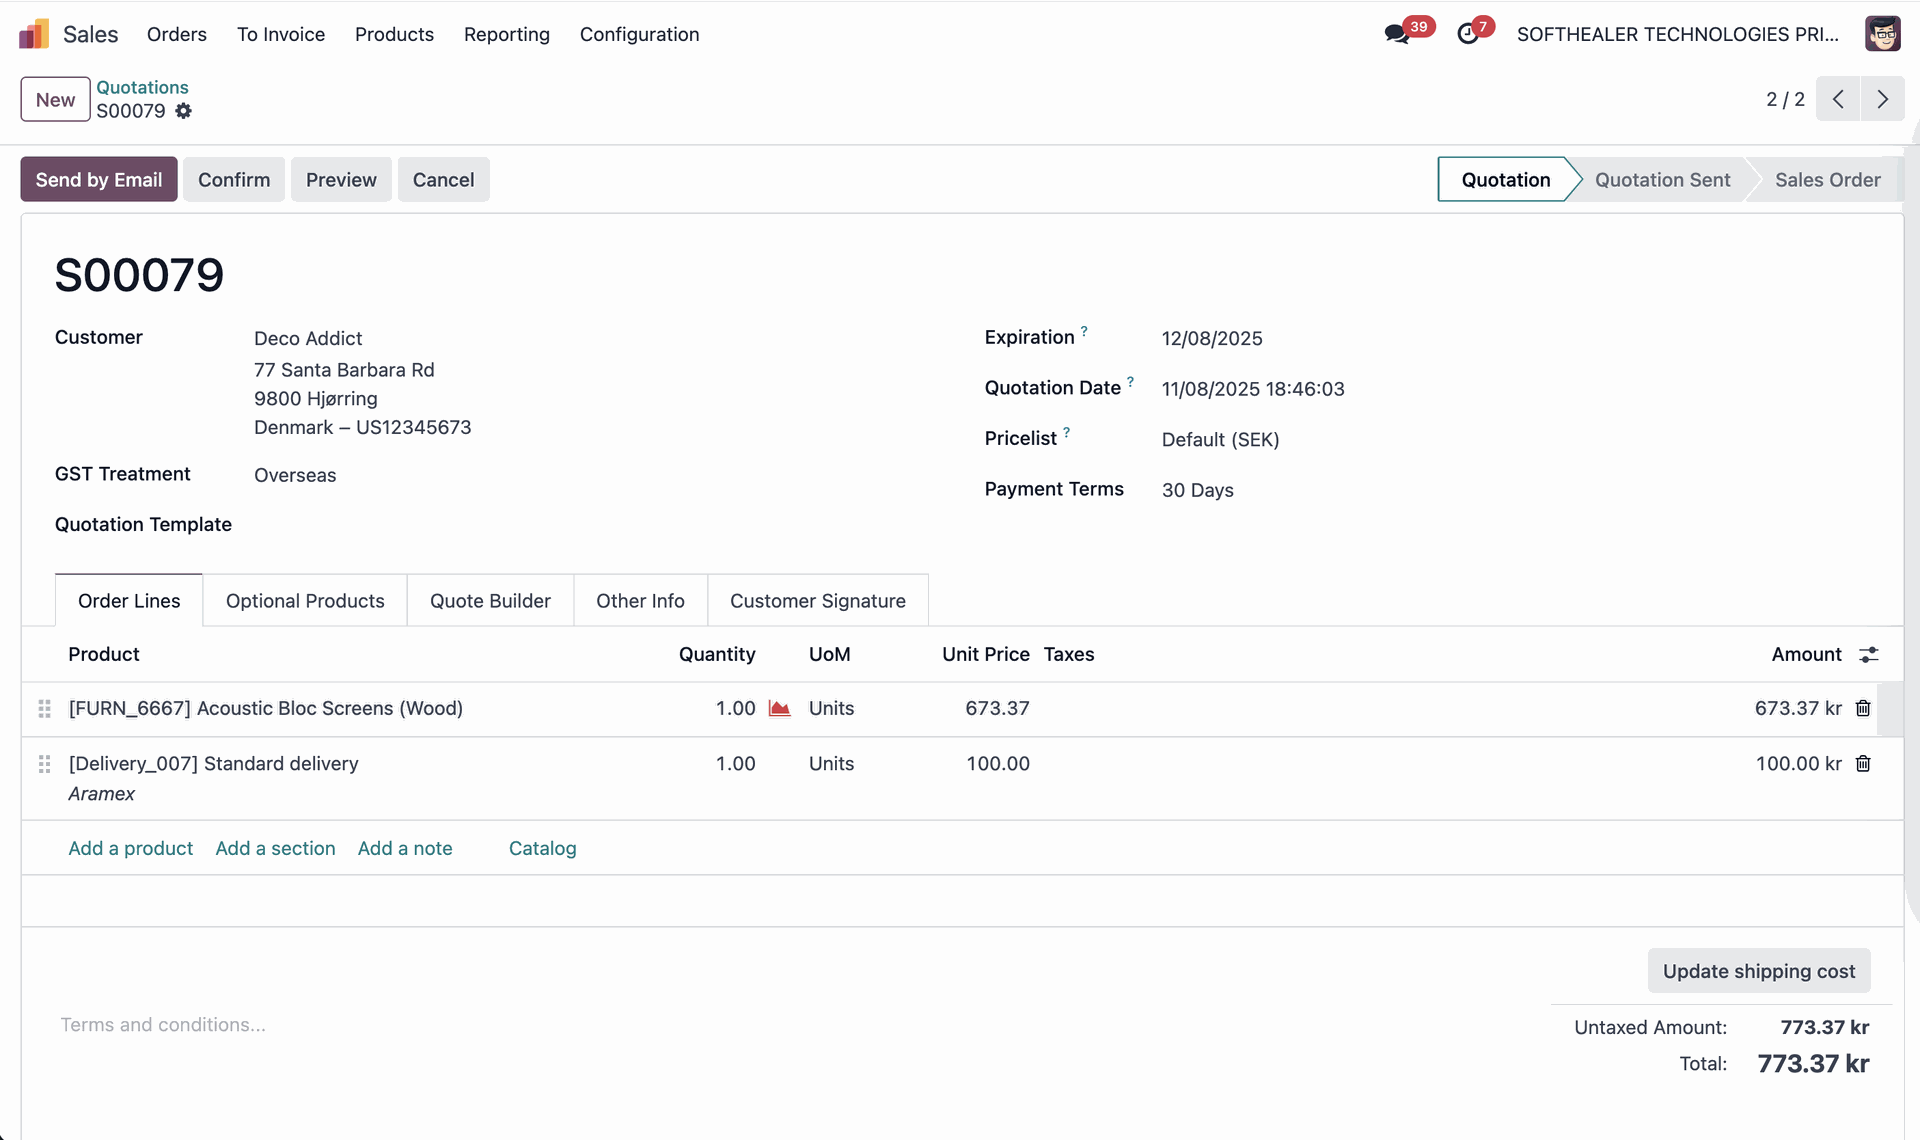Image resolution: width=1920 pixels, height=1140 pixels.
Task: Open the Reporting menu
Action: coord(506,34)
